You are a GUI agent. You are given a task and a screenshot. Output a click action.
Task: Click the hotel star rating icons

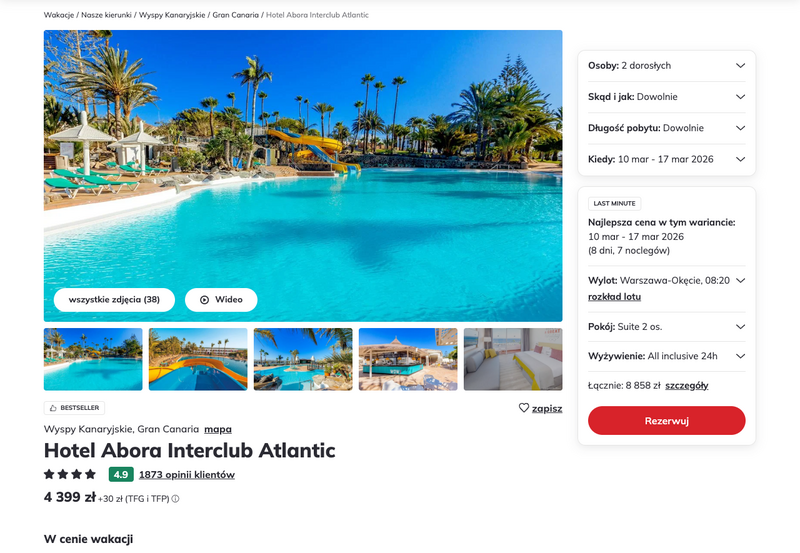70,474
